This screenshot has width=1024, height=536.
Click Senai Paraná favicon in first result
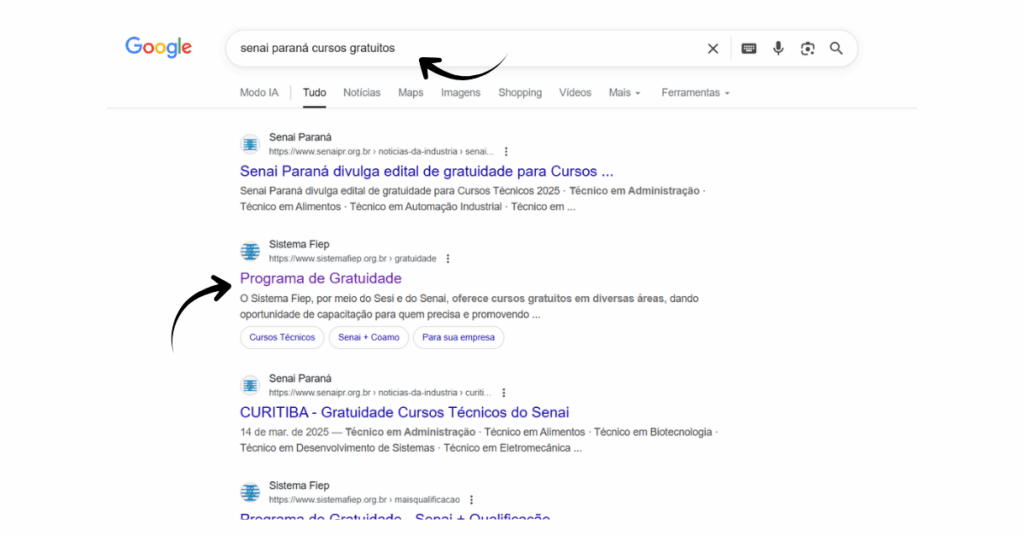[x=250, y=144]
